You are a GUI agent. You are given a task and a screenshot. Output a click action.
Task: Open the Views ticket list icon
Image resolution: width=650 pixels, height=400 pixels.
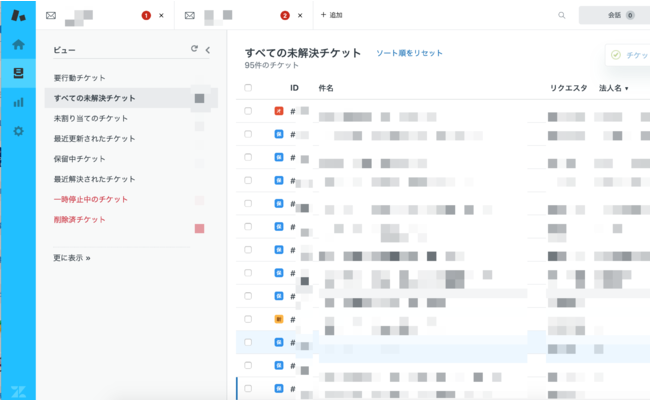(x=18, y=73)
